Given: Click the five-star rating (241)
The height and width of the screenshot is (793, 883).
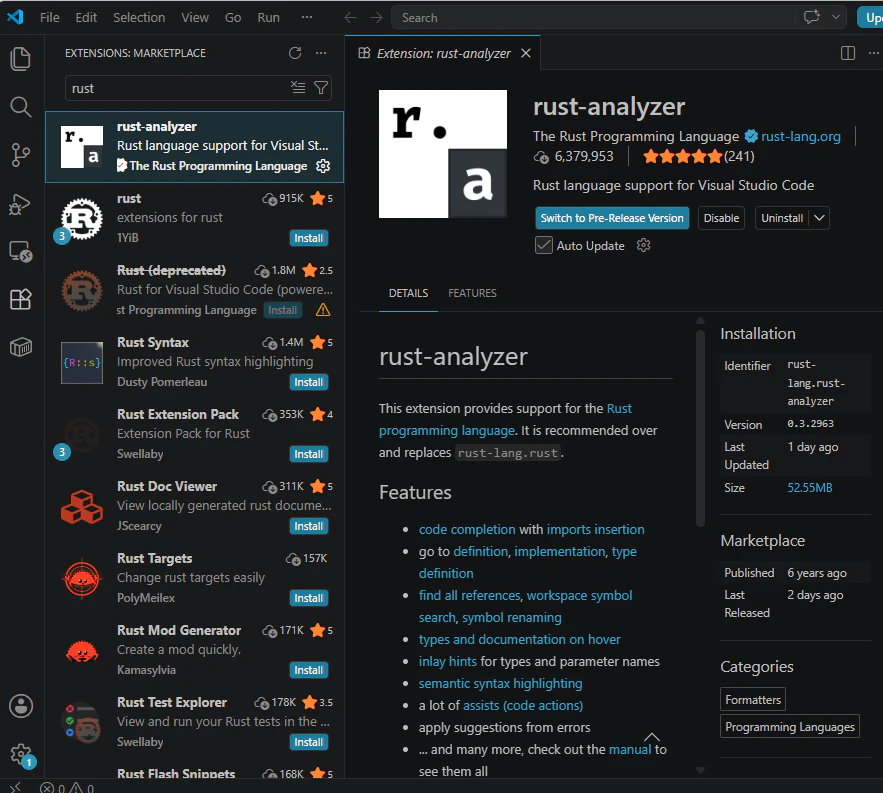Looking at the screenshot, I should point(698,156).
